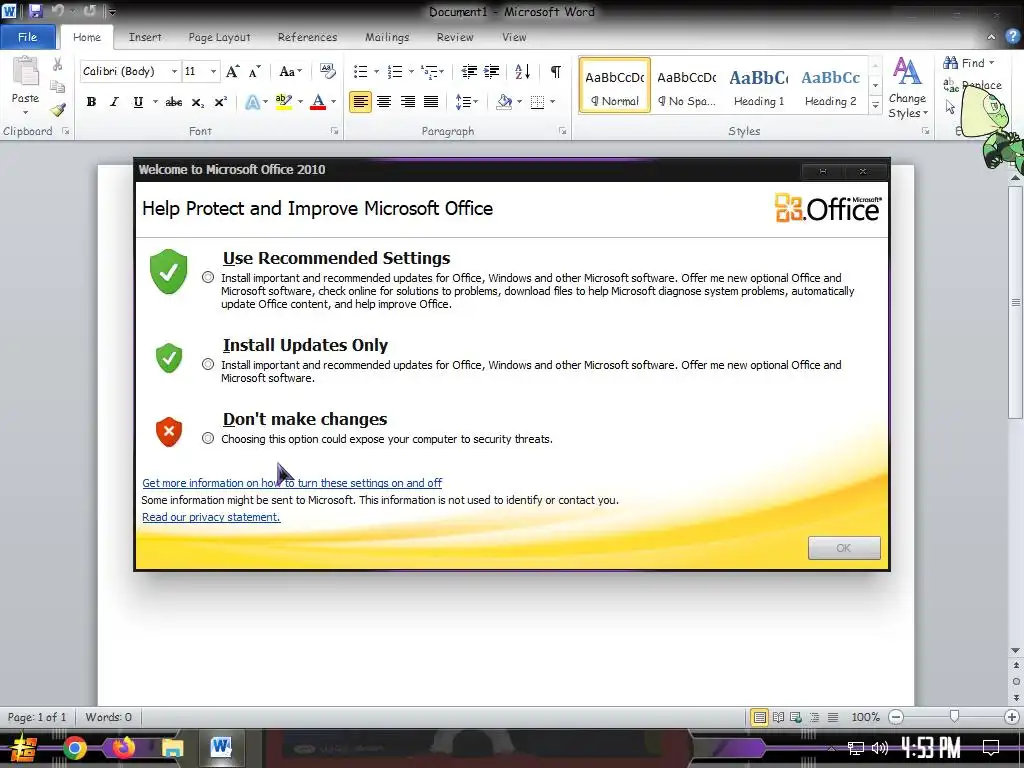Click Words: 0 in status bar

click(108, 717)
